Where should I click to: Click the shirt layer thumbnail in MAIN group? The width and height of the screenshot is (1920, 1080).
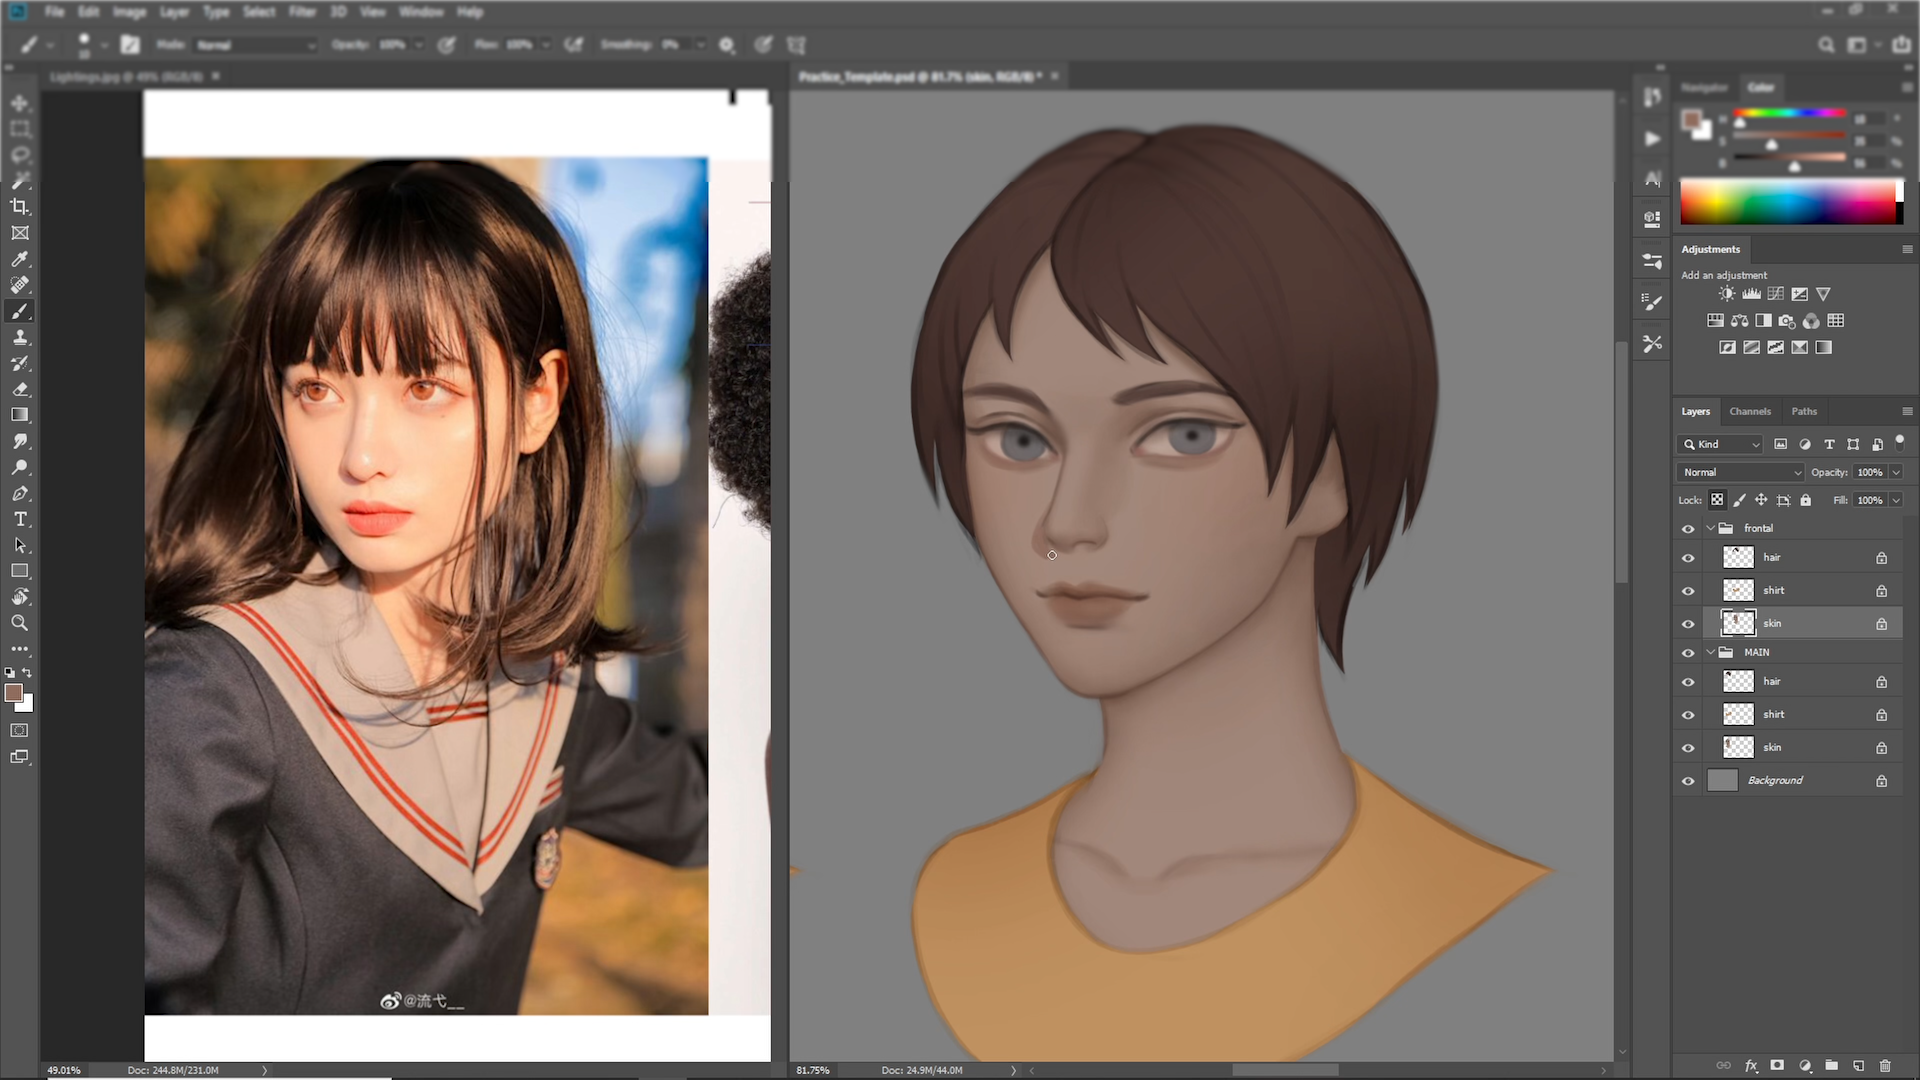[1738, 714]
